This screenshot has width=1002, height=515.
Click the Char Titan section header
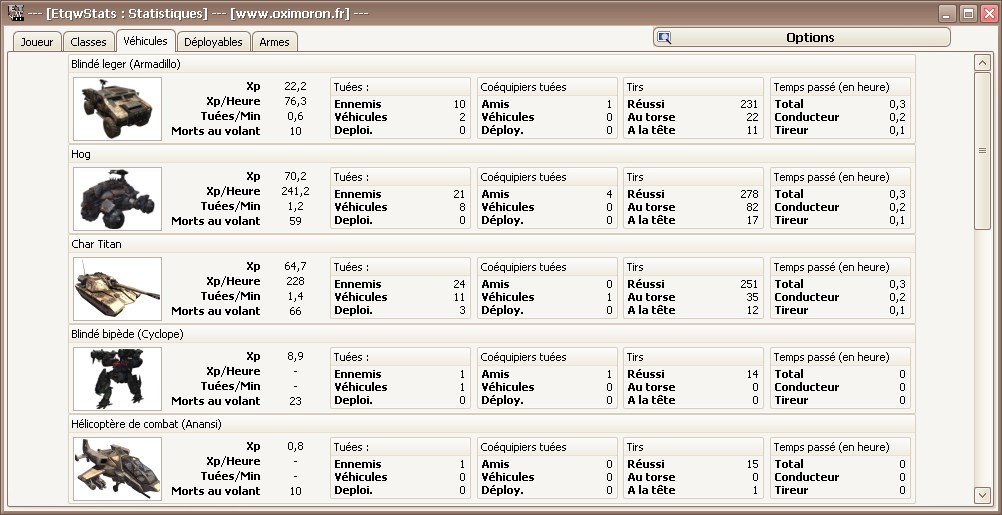(x=491, y=244)
